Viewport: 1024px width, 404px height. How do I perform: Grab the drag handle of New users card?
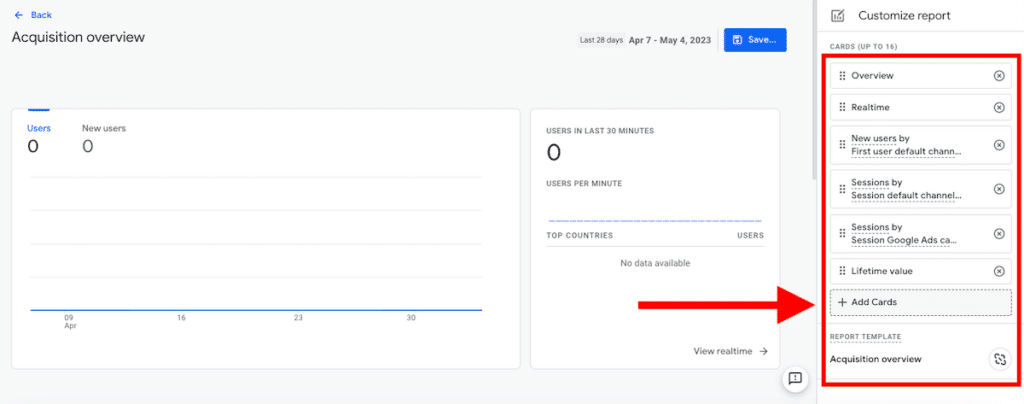tap(842, 145)
